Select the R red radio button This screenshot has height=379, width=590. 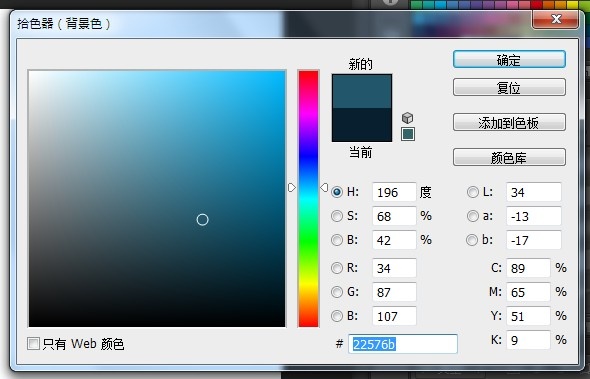[x=337, y=268]
